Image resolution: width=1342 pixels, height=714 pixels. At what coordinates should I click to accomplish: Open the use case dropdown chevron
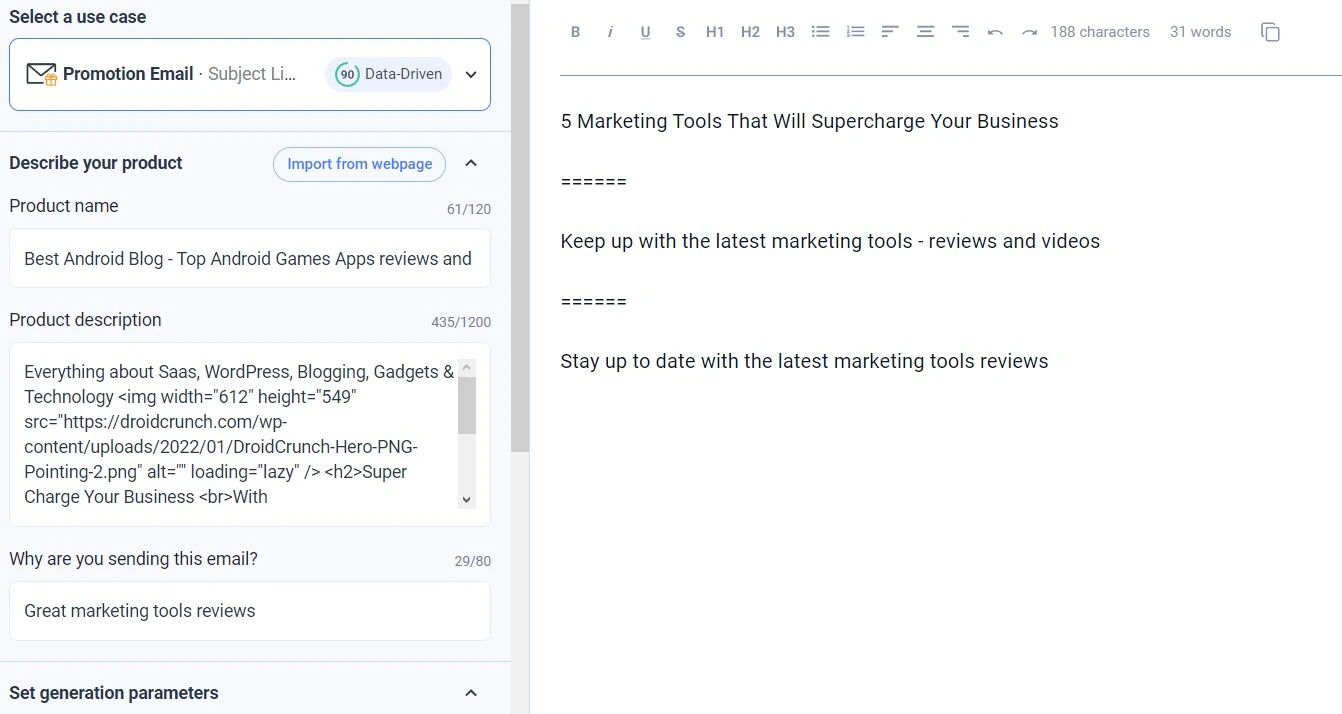pos(471,74)
